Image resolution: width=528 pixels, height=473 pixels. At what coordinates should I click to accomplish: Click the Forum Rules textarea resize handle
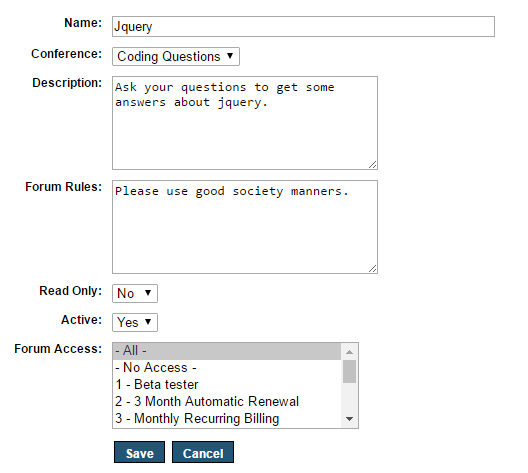coord(372,269)
